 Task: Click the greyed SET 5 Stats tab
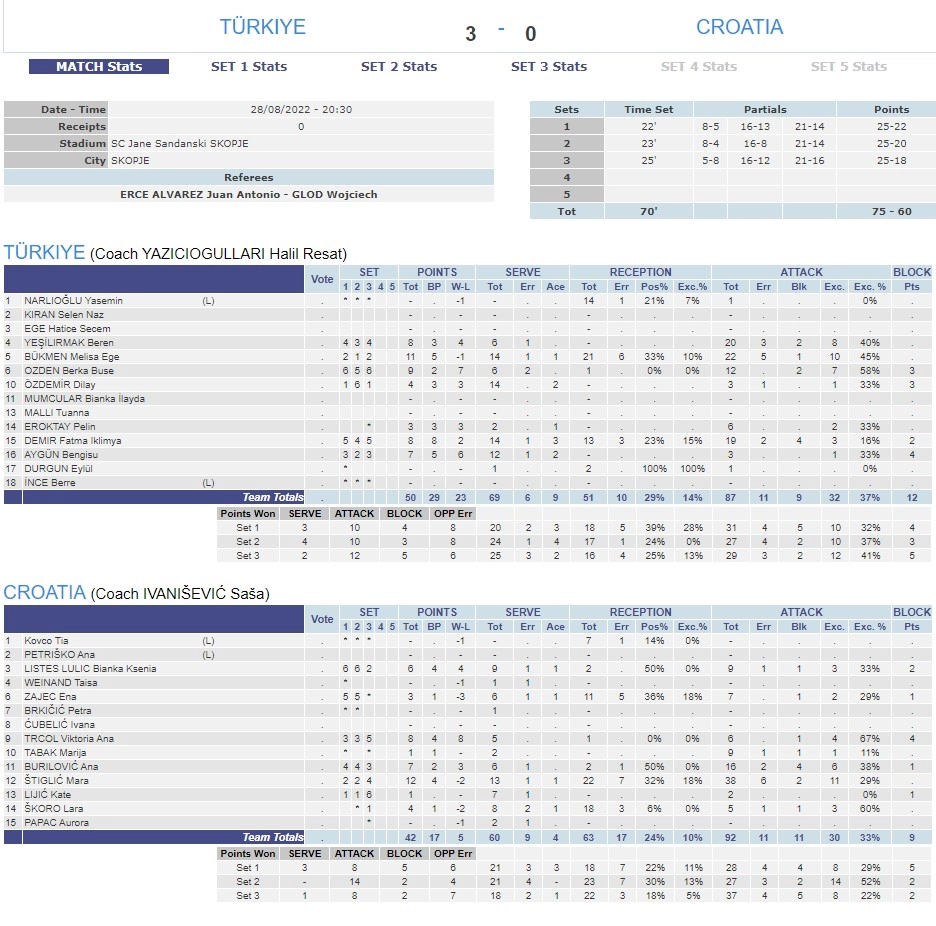click(x=849, y=67)
